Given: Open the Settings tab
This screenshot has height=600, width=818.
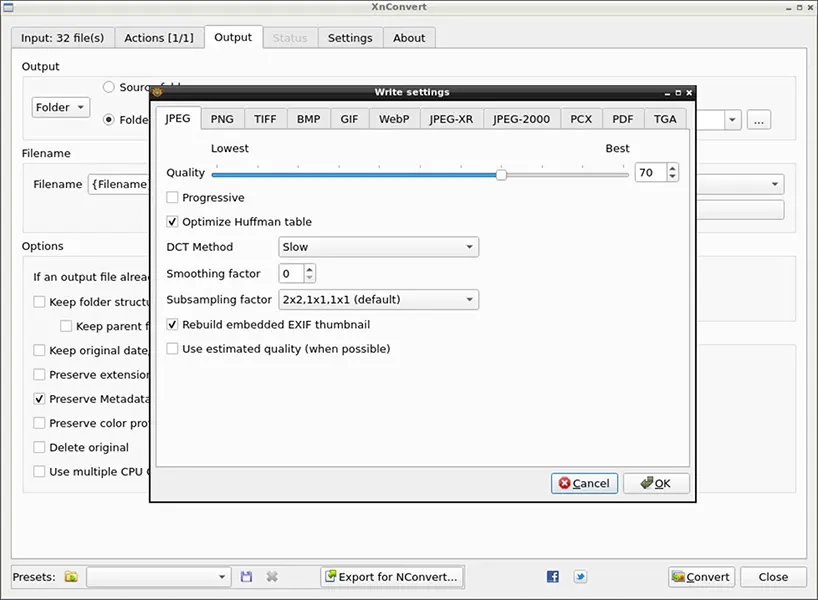Looking at the screenshot, I should coord(350,38).
